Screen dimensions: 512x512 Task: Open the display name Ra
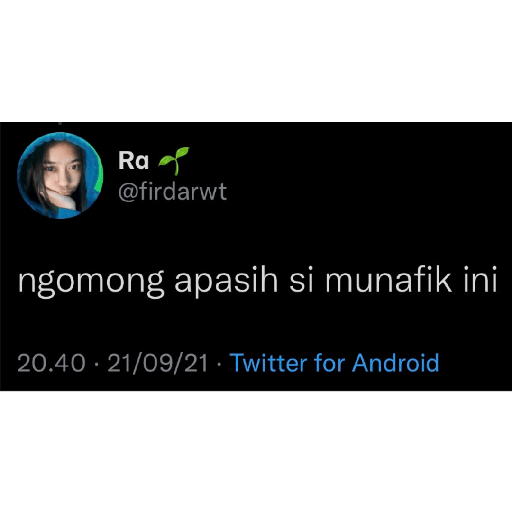(x=133, y=161)
